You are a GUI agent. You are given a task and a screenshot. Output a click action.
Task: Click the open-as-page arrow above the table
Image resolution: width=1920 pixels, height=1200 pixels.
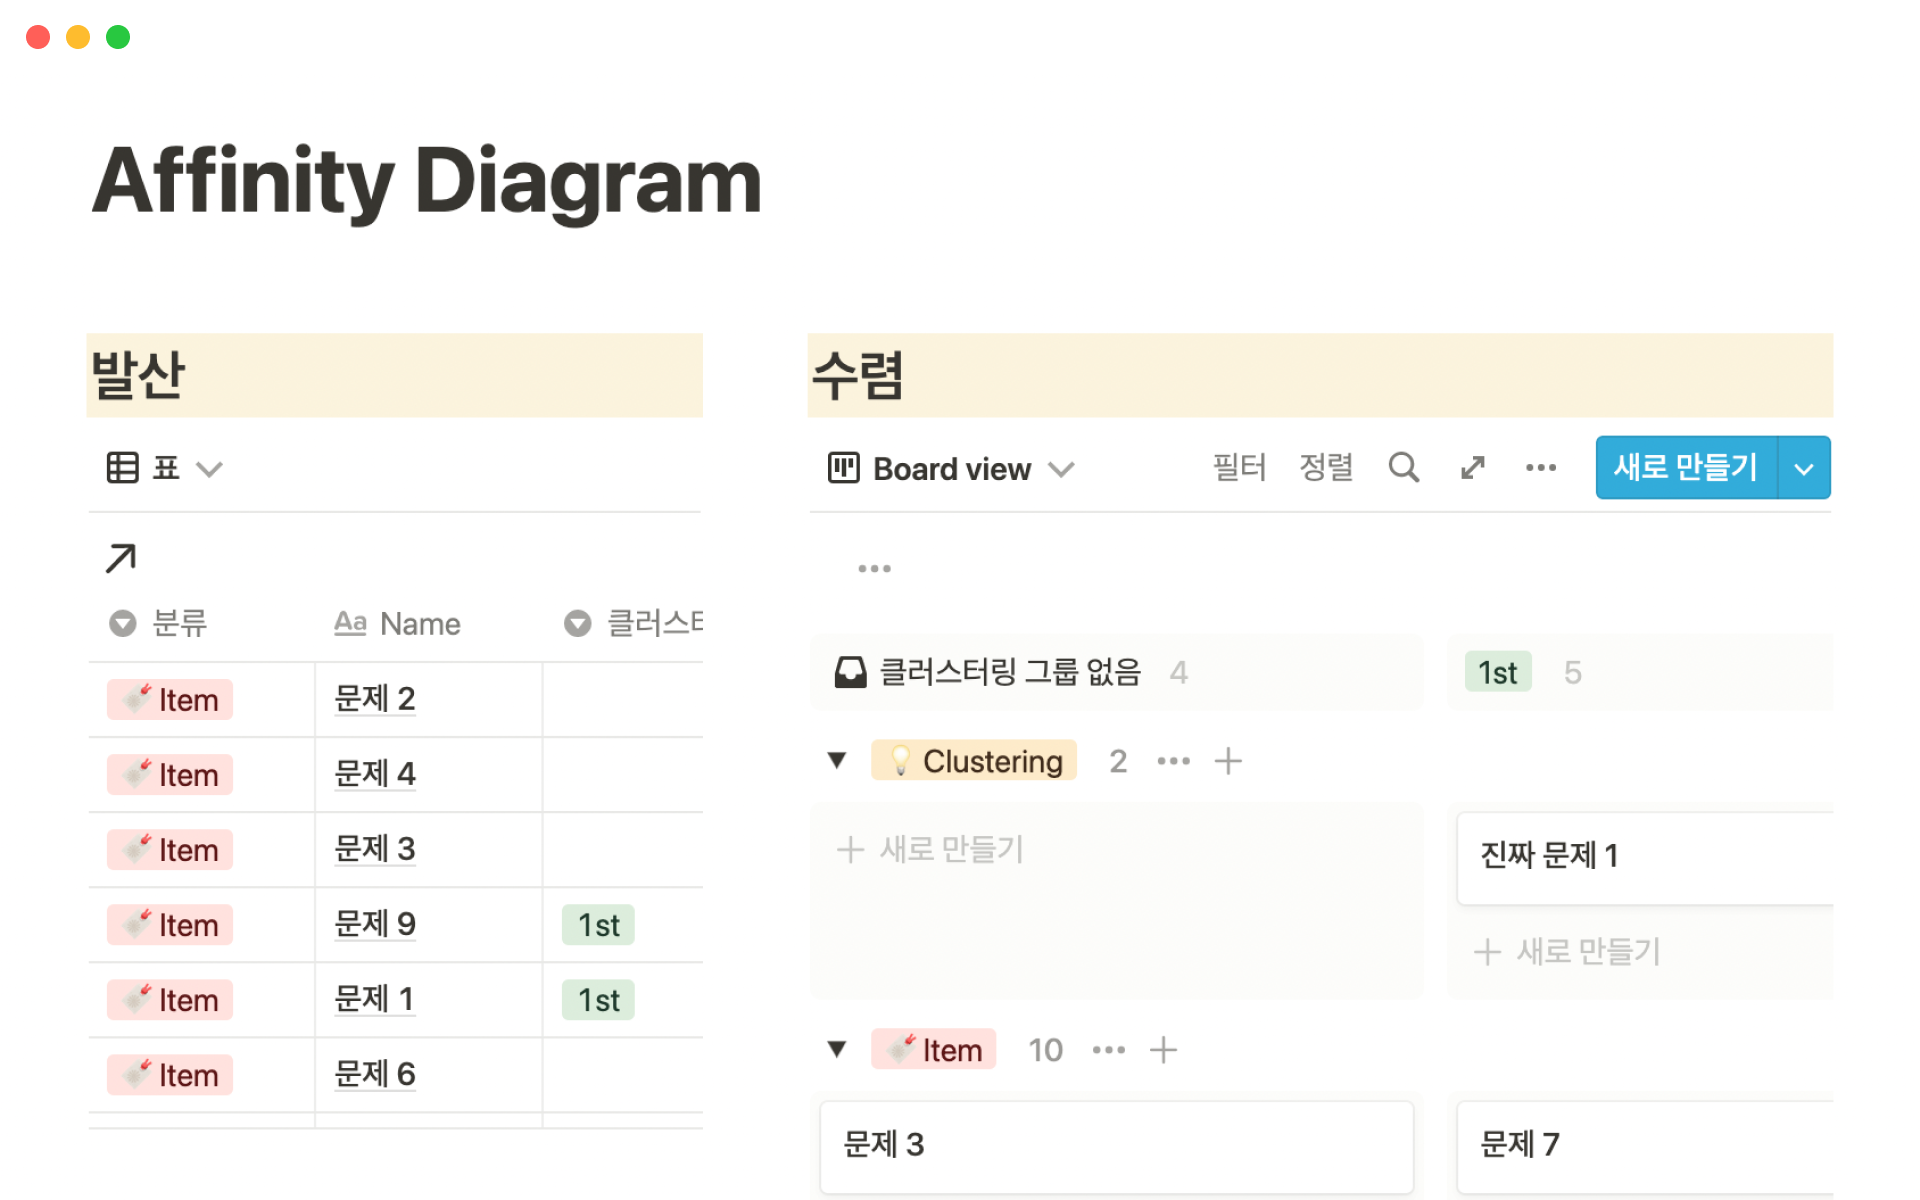(119, 557)
